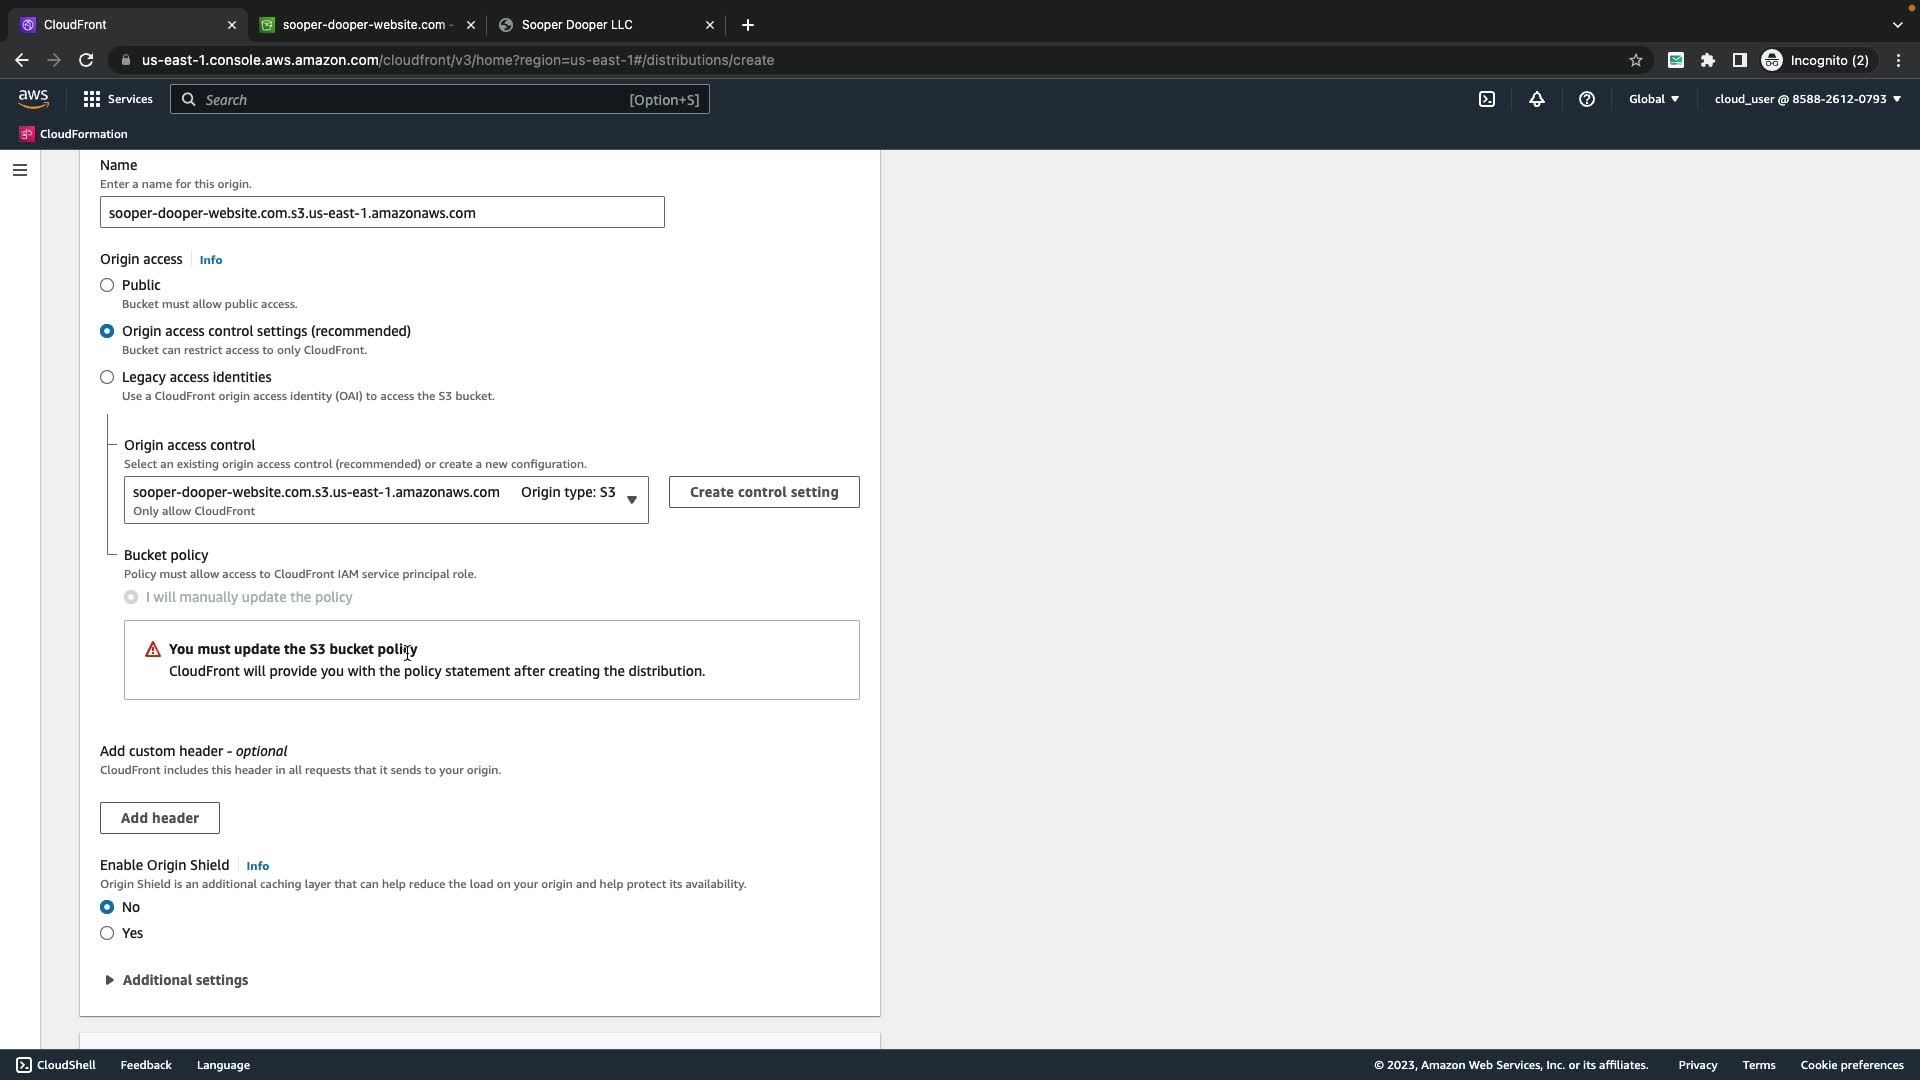Reload the page in the browser
Image resolution: width=1920 pixels, height=1080 pixels.
click(86, 60)
